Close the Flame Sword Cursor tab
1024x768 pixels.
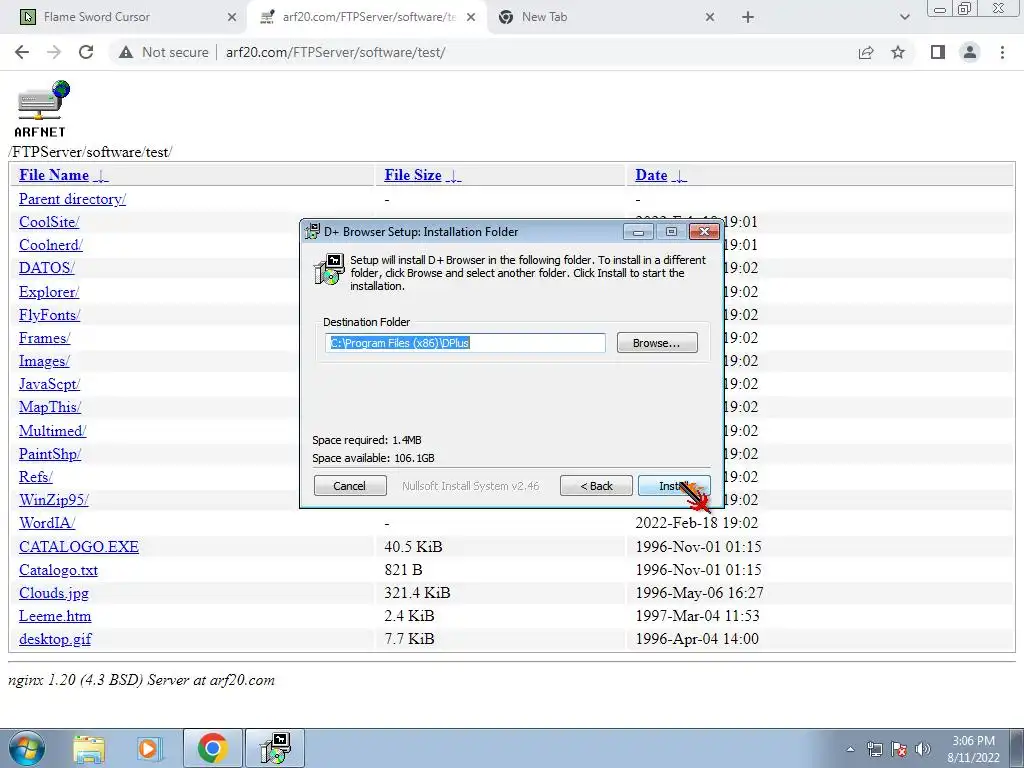232,17
